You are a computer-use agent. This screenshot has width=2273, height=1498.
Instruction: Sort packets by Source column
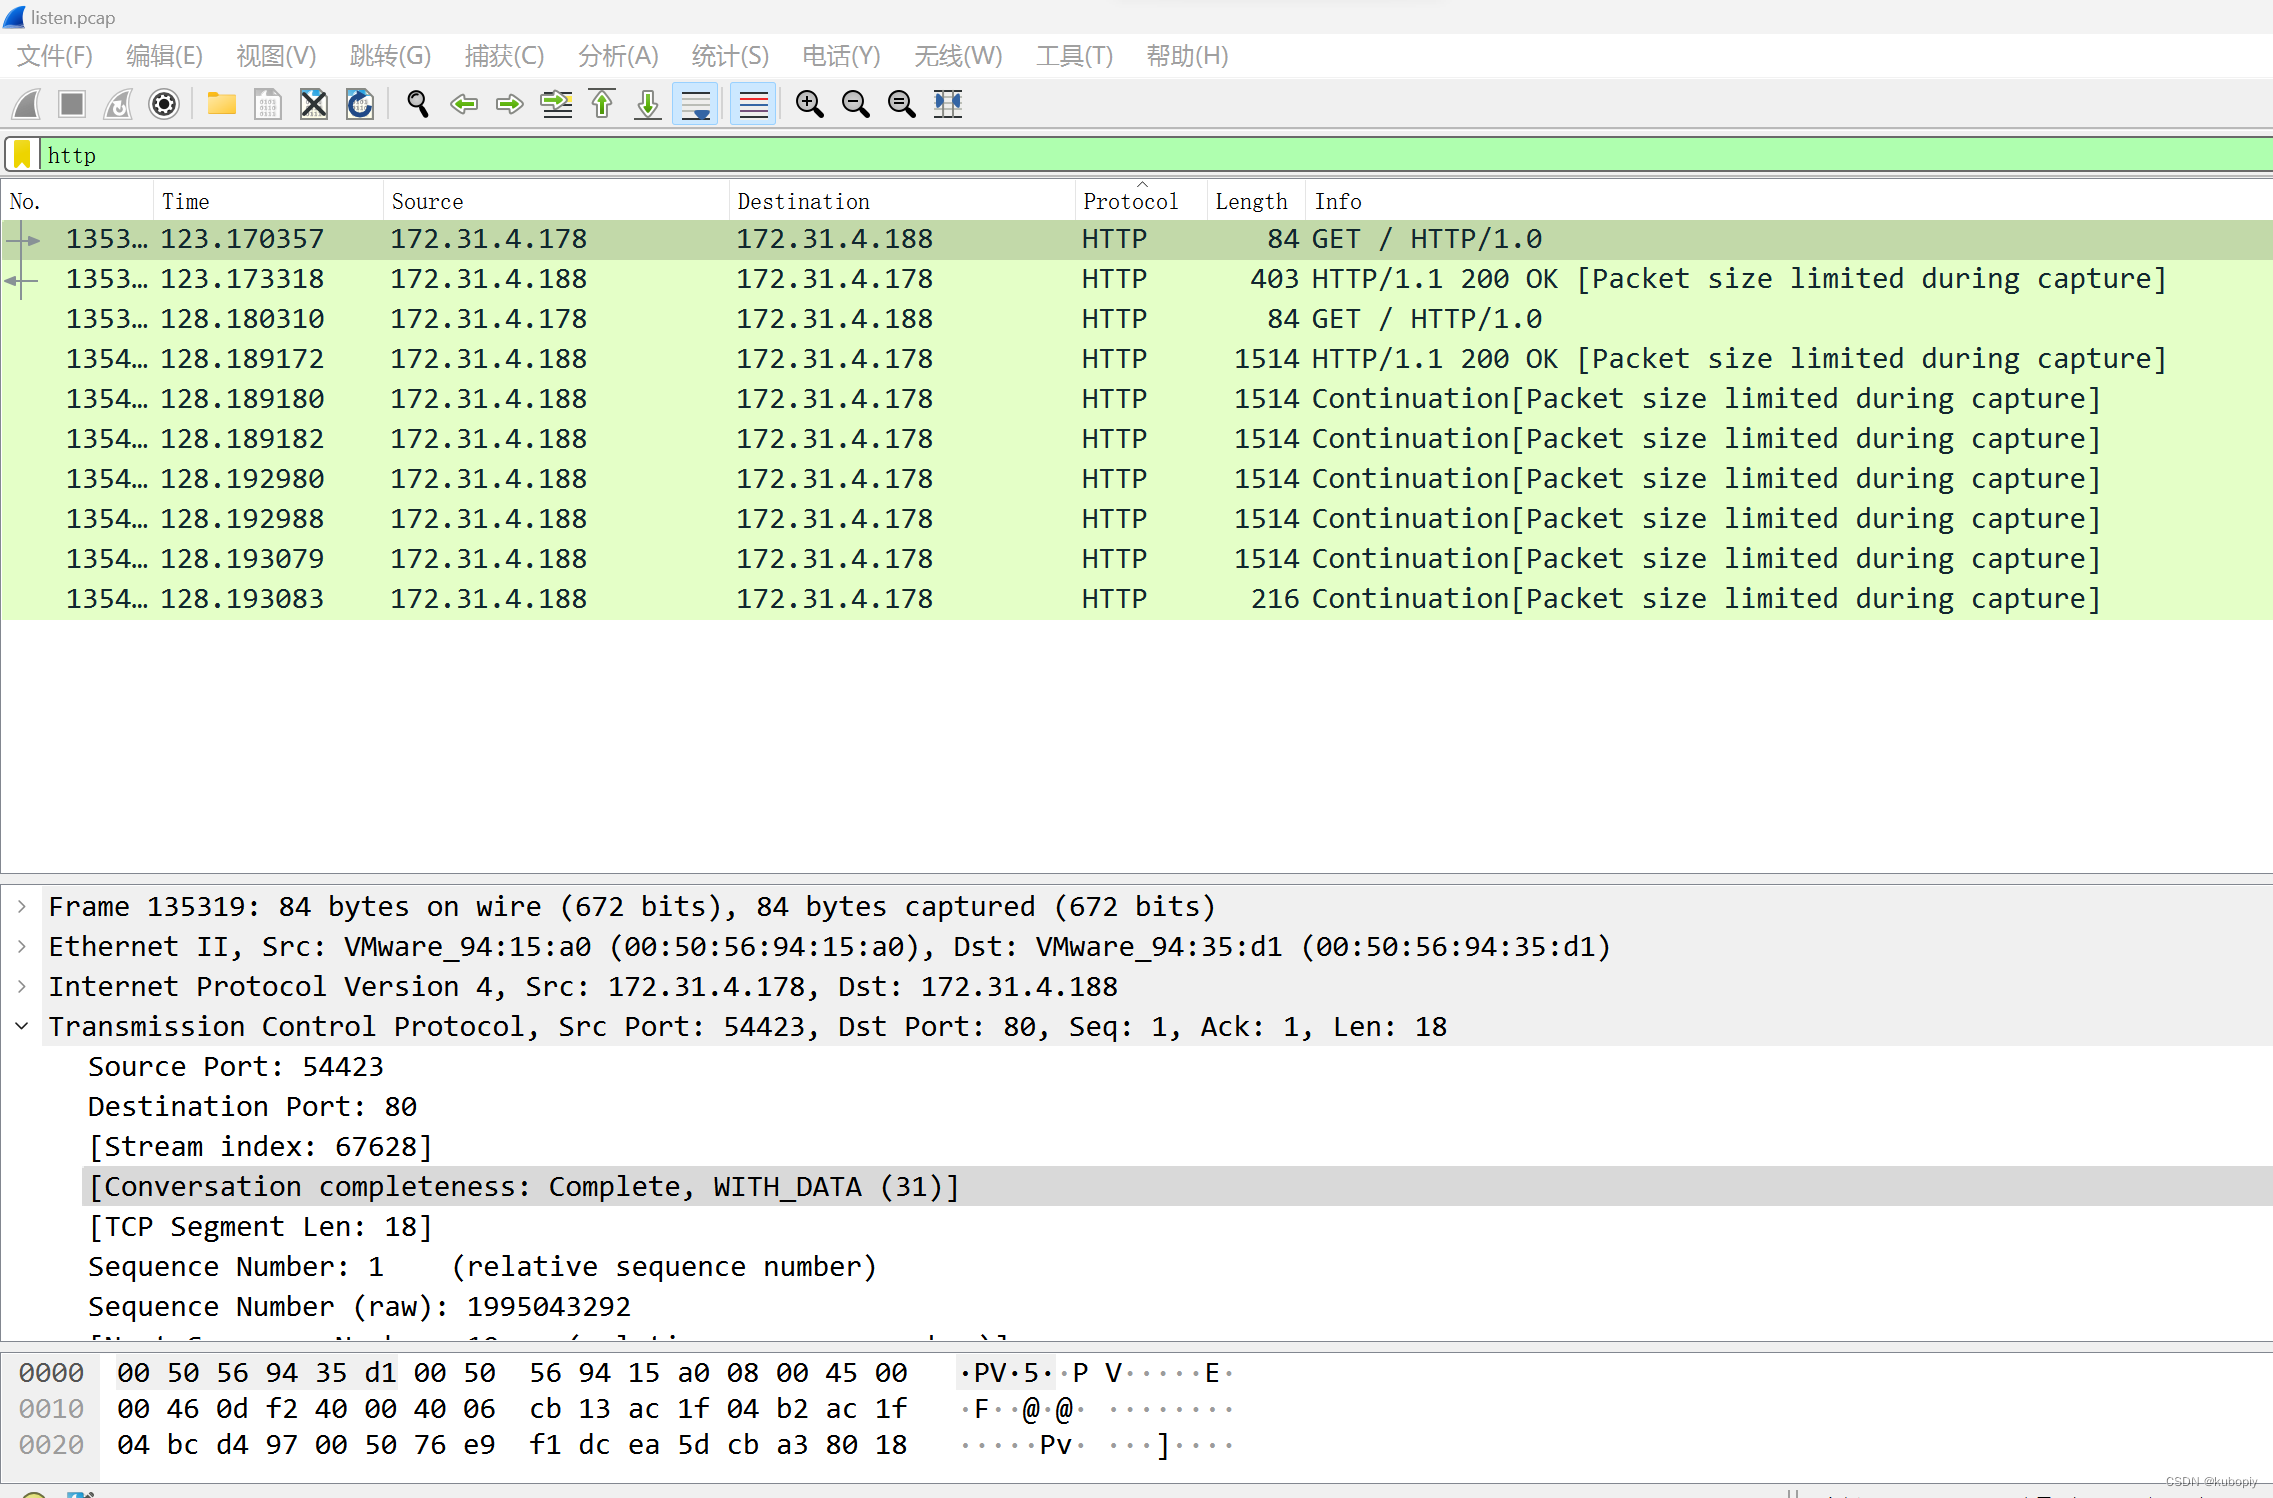tap(557, 201)
